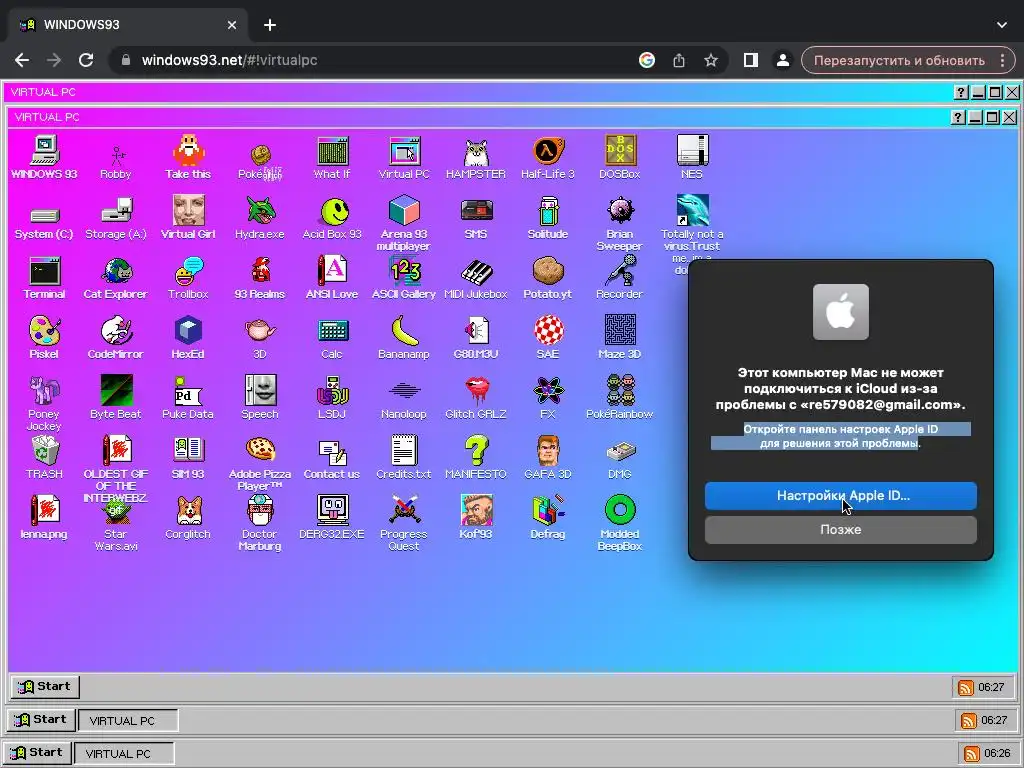Bookmark this page with star icon
1024x768 pixels.
pyautogui.click(x=711, y=61)
